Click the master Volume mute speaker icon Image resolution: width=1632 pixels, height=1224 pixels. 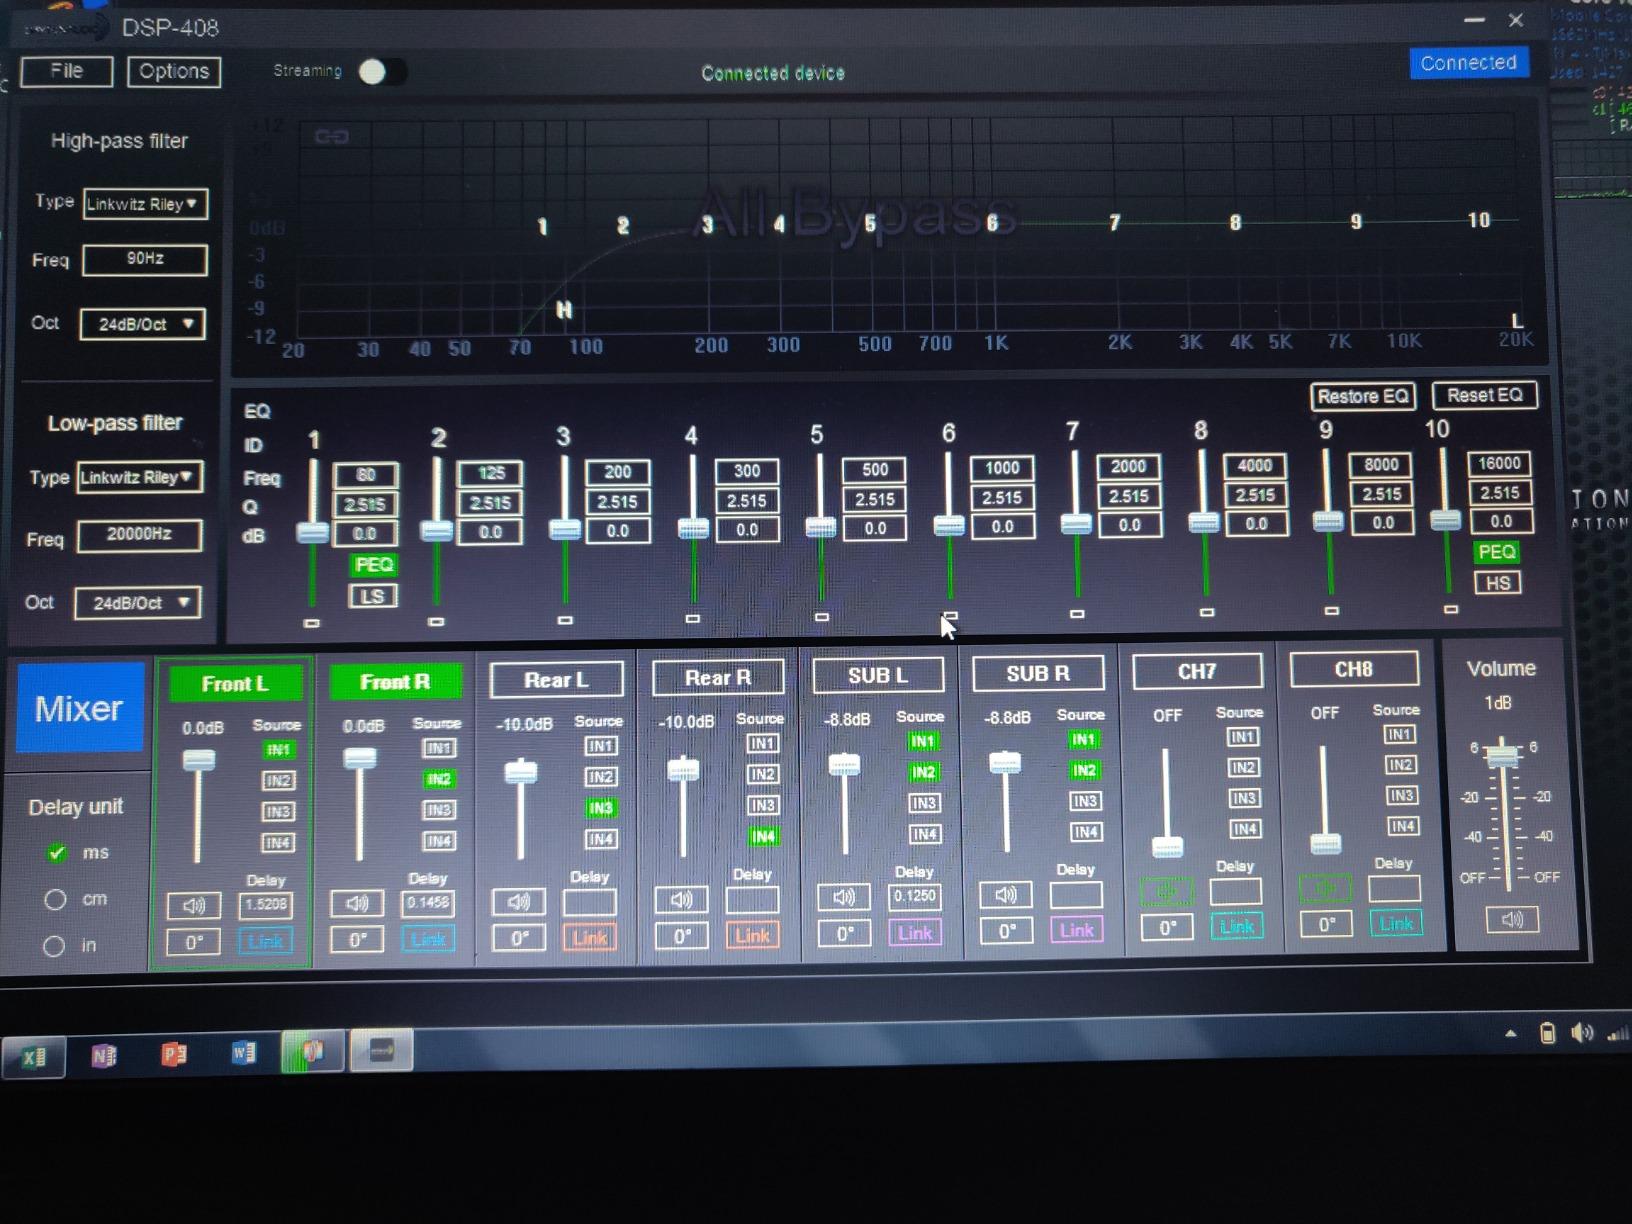click(1511, 920)
